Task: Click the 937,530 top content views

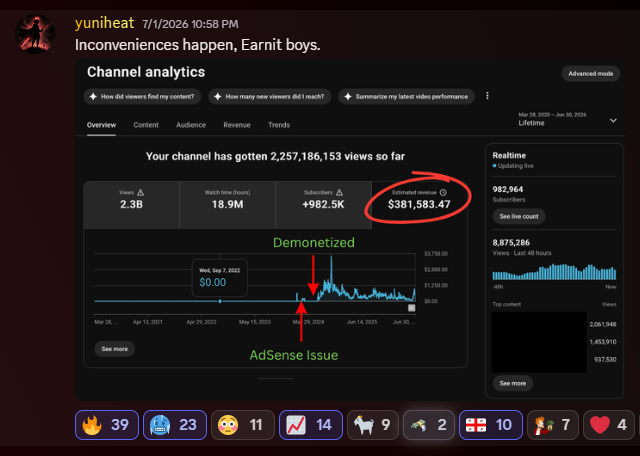Action: click(605, 360)
